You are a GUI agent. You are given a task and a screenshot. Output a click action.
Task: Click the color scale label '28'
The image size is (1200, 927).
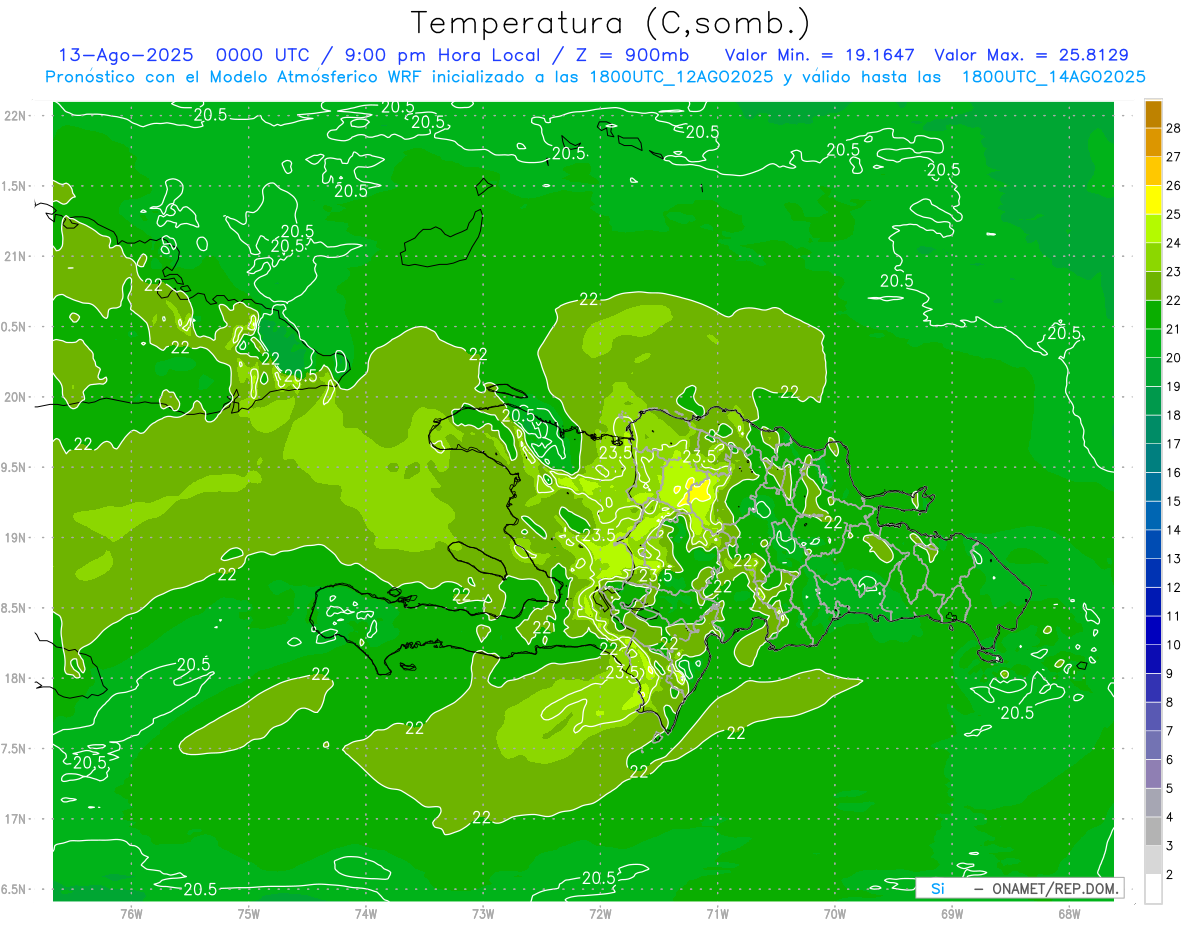(x=1175, y=128)
